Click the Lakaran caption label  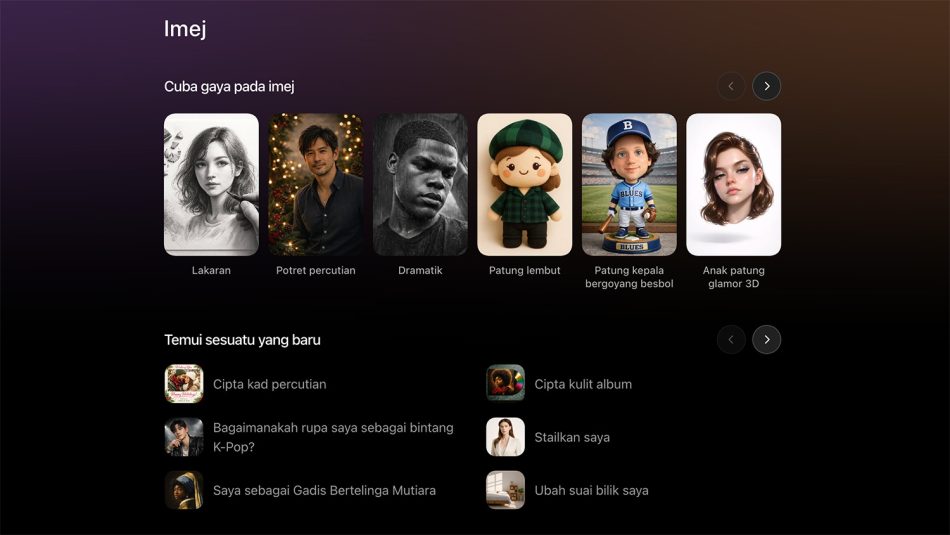coord(211,270)
